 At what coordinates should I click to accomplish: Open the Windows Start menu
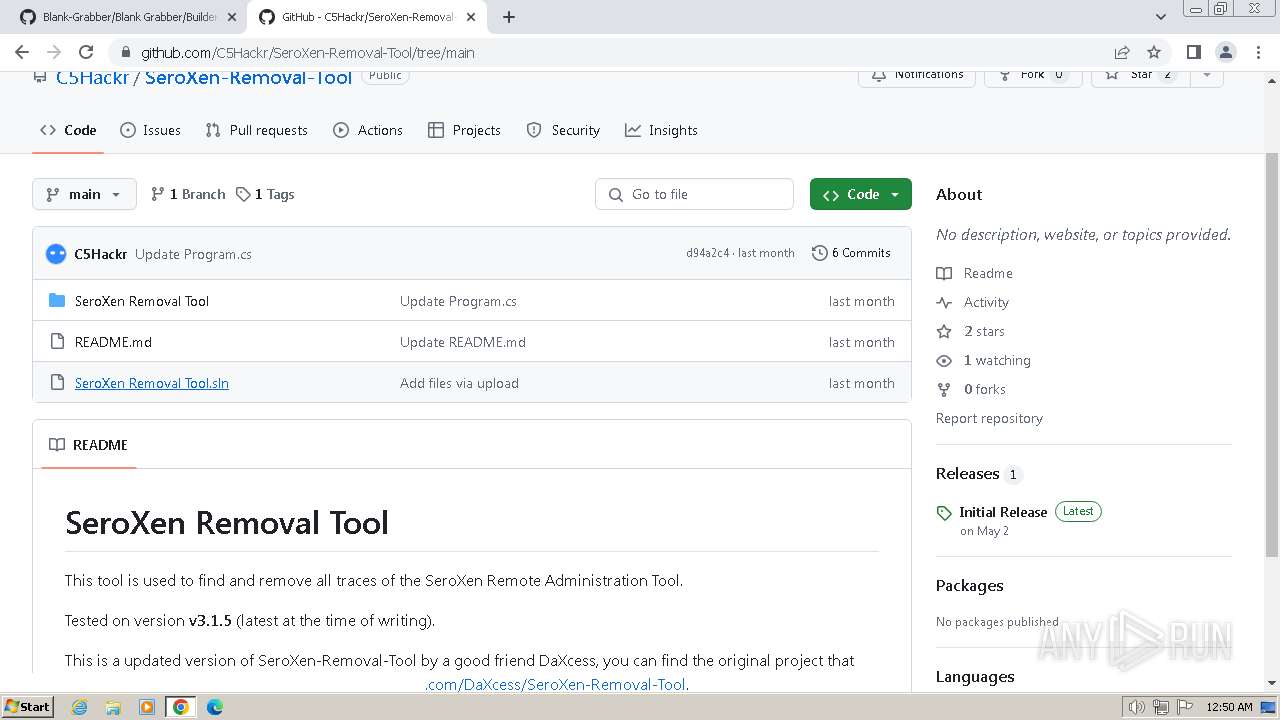(27, 707)
